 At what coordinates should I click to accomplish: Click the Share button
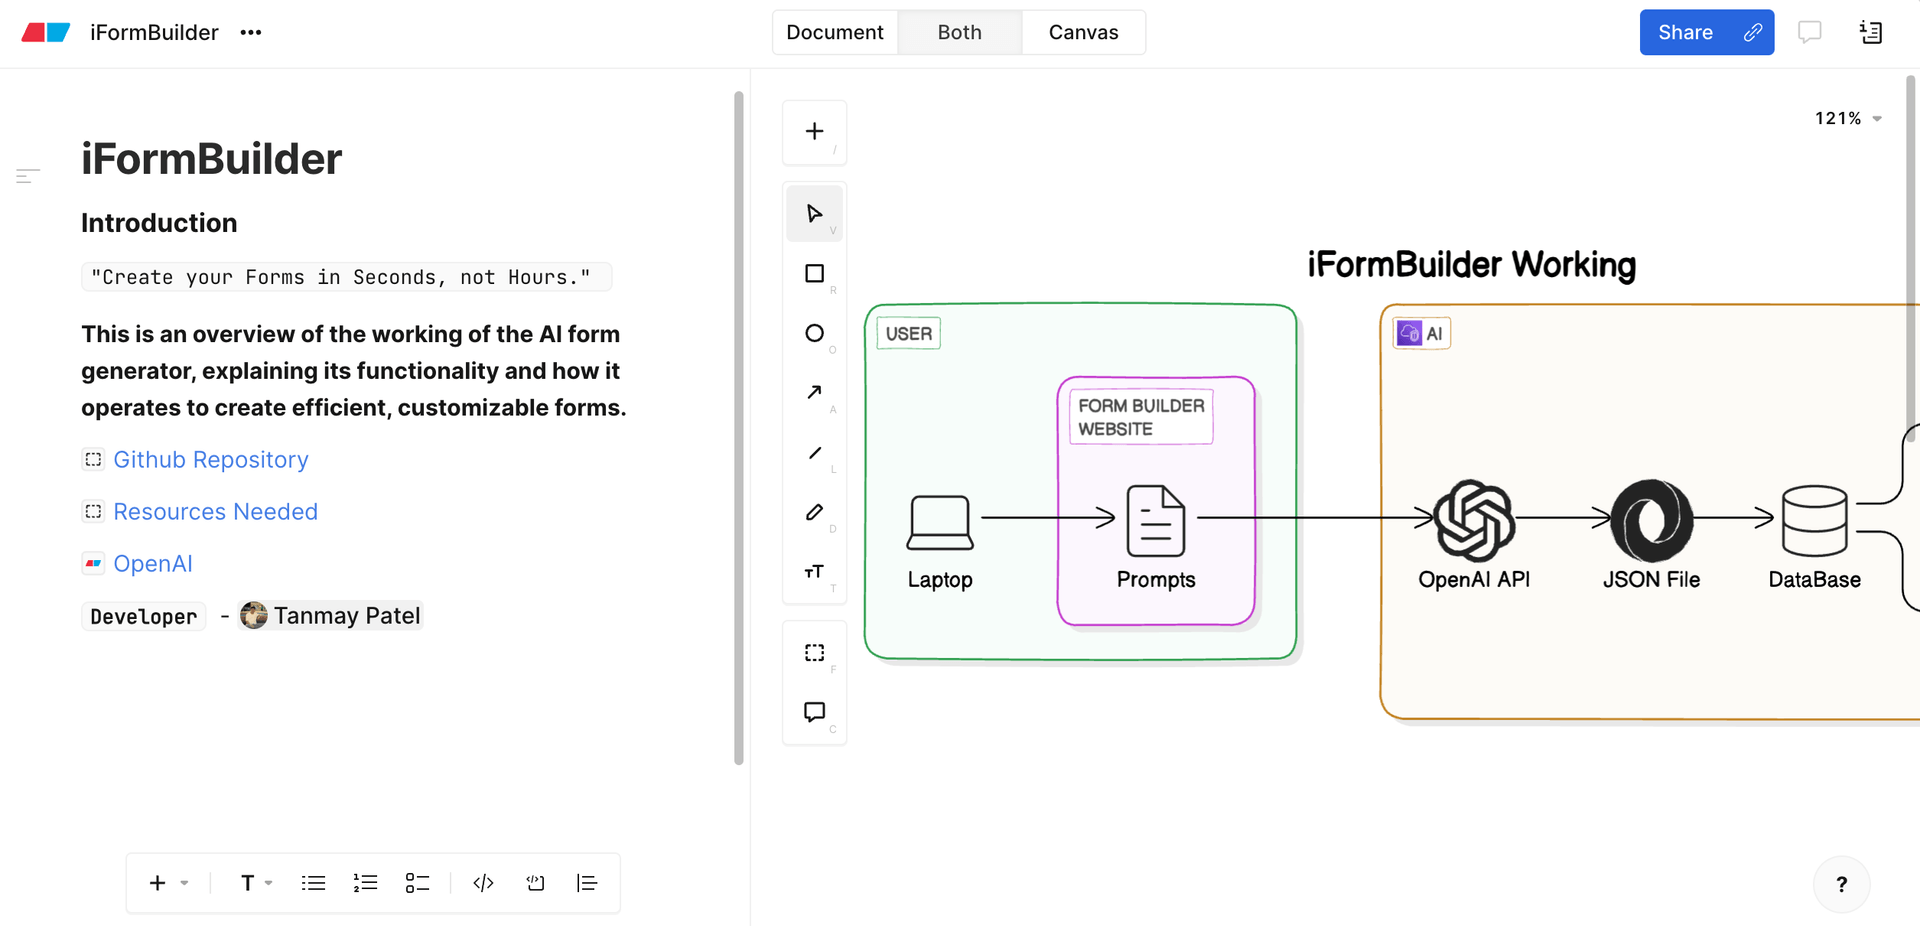click(x=1686, y=32)
